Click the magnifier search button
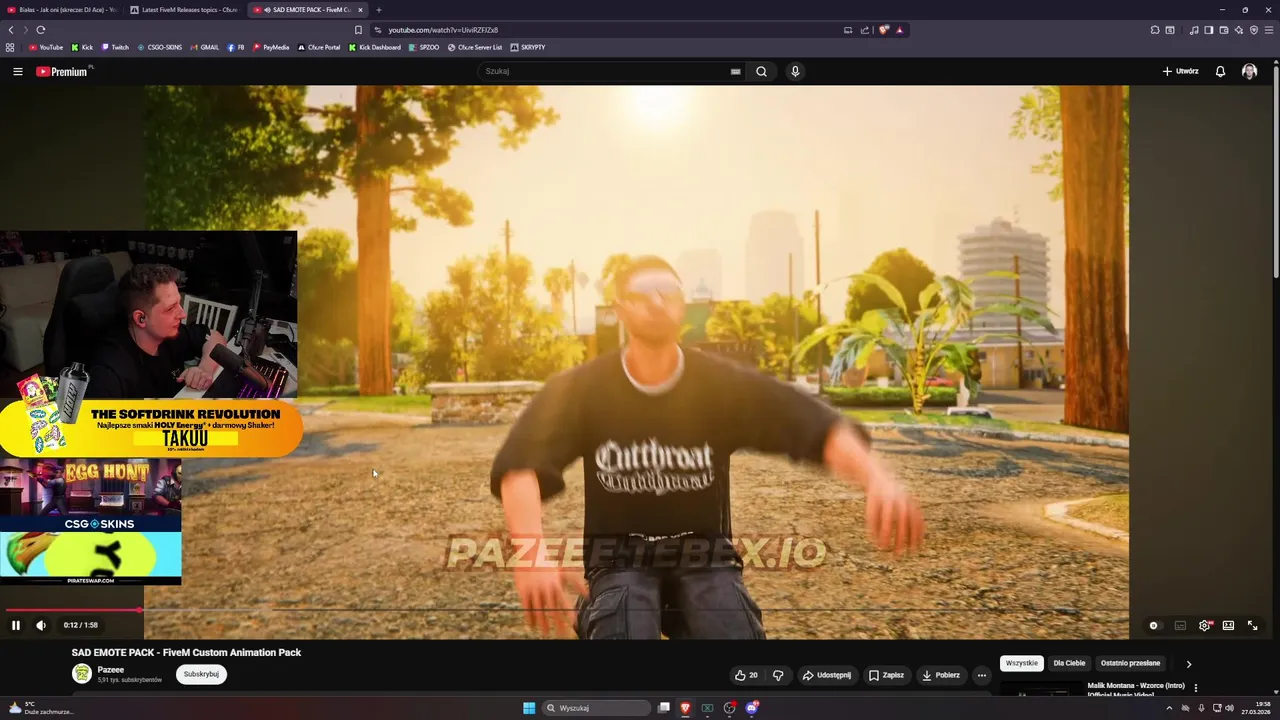Viewport: 1280px width, 720px height. click(x=761, y=71)
